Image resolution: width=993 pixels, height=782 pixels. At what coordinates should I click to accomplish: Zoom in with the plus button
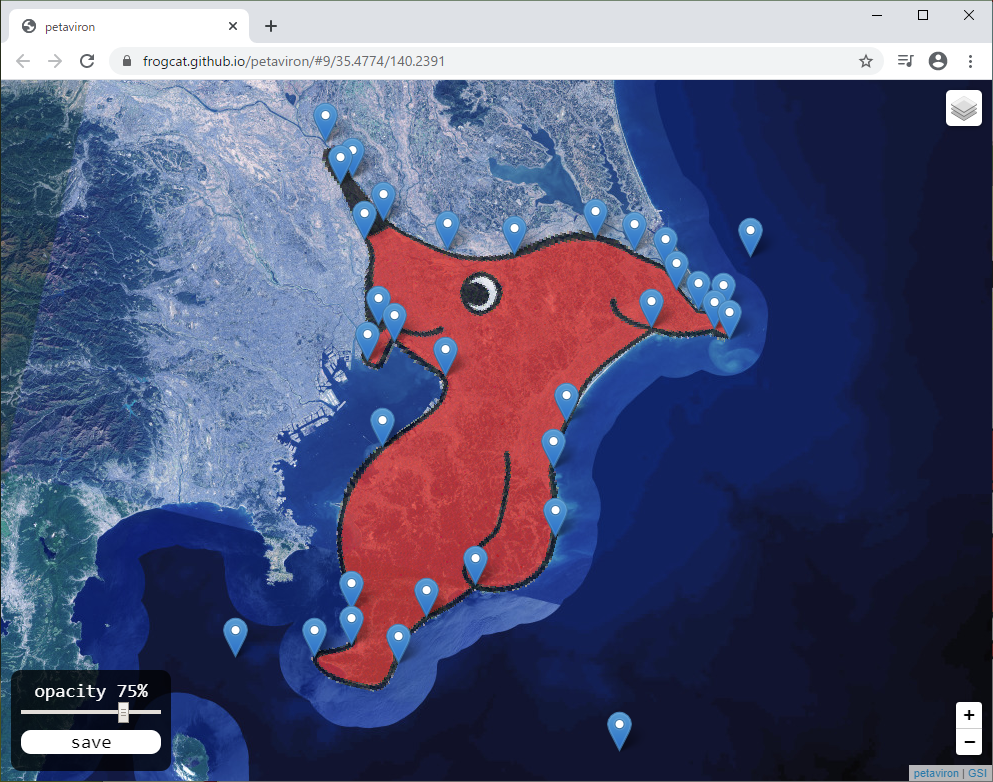pyautogui.click(x=968, y=716)
